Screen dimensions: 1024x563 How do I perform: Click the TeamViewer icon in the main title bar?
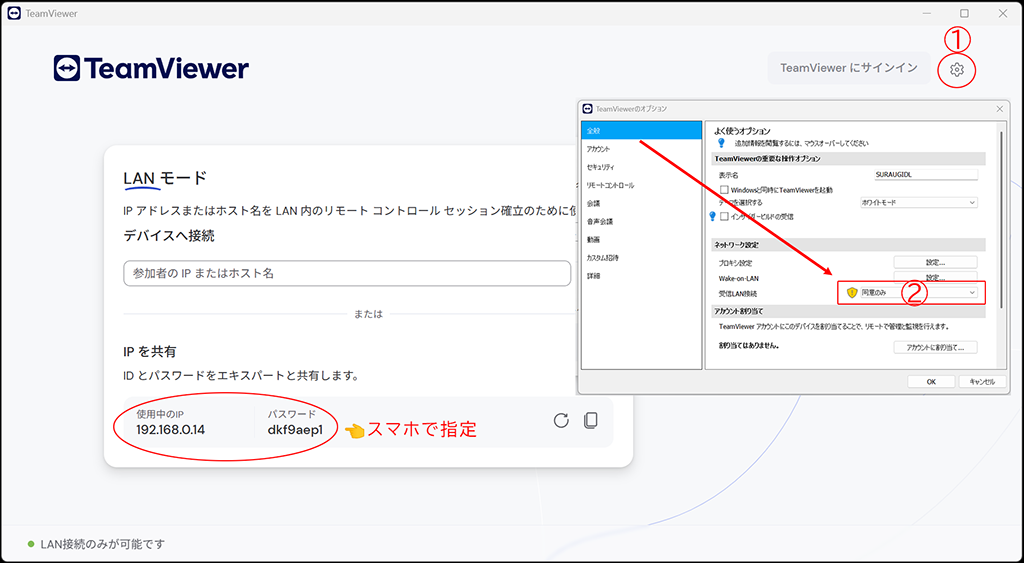13,13
